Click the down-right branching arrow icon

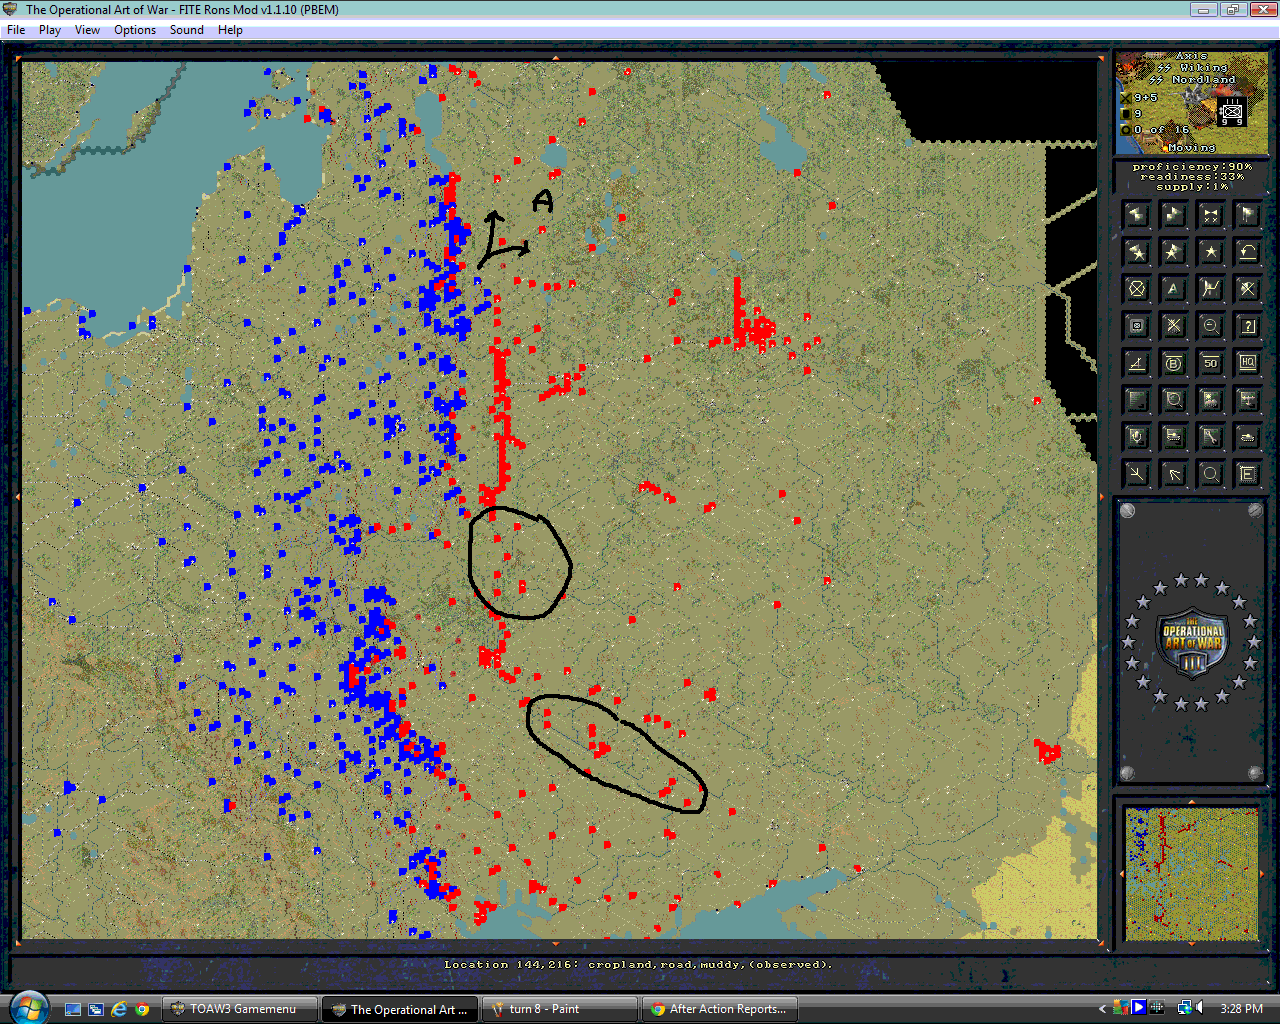pos(1137,474)
